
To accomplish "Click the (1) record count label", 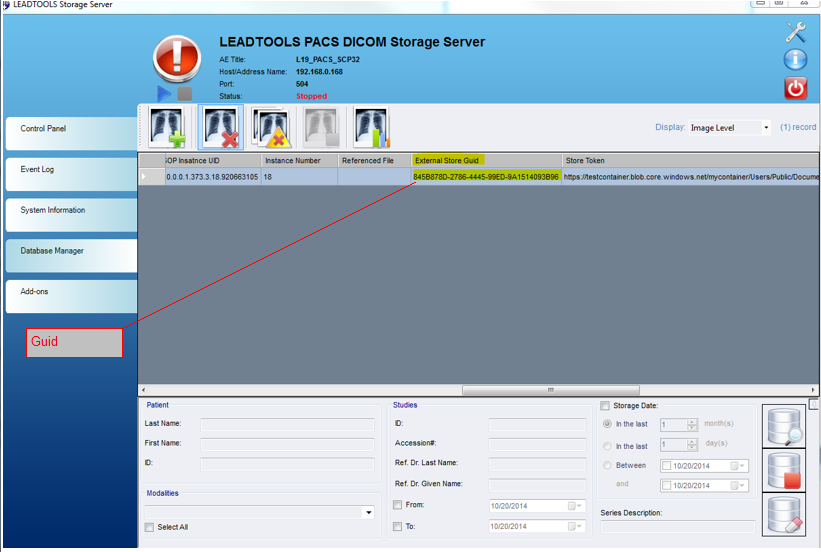I will click(798, 127).
